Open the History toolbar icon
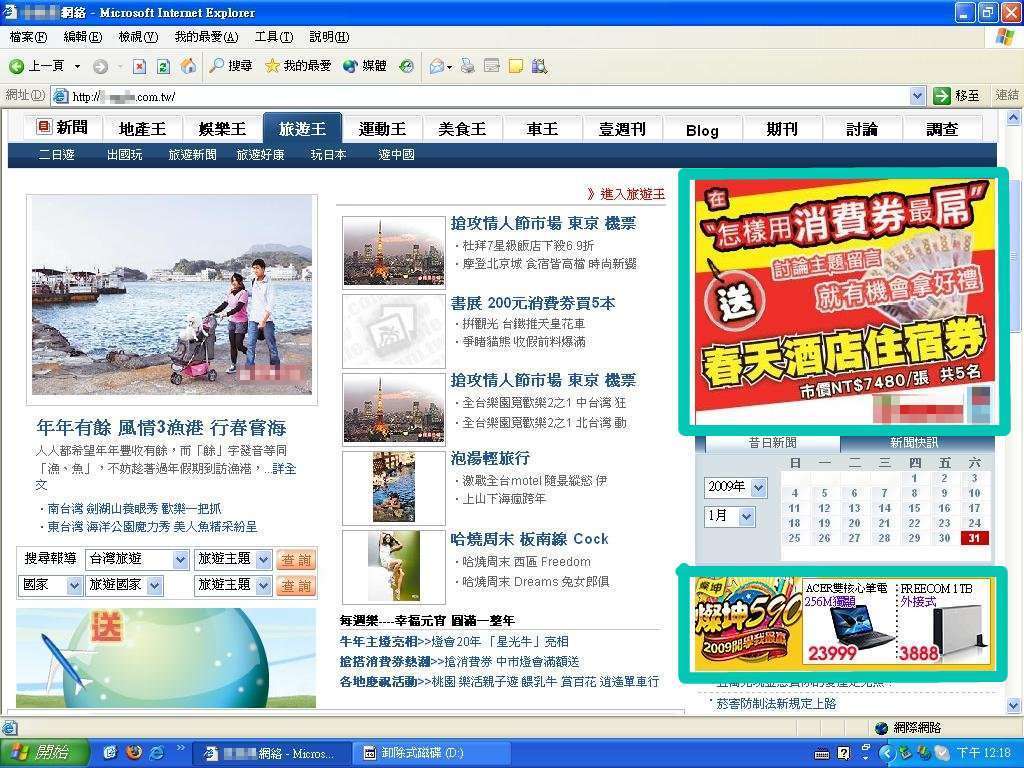The width and height of the screenshot is (1024, 768). pos(406,66)
